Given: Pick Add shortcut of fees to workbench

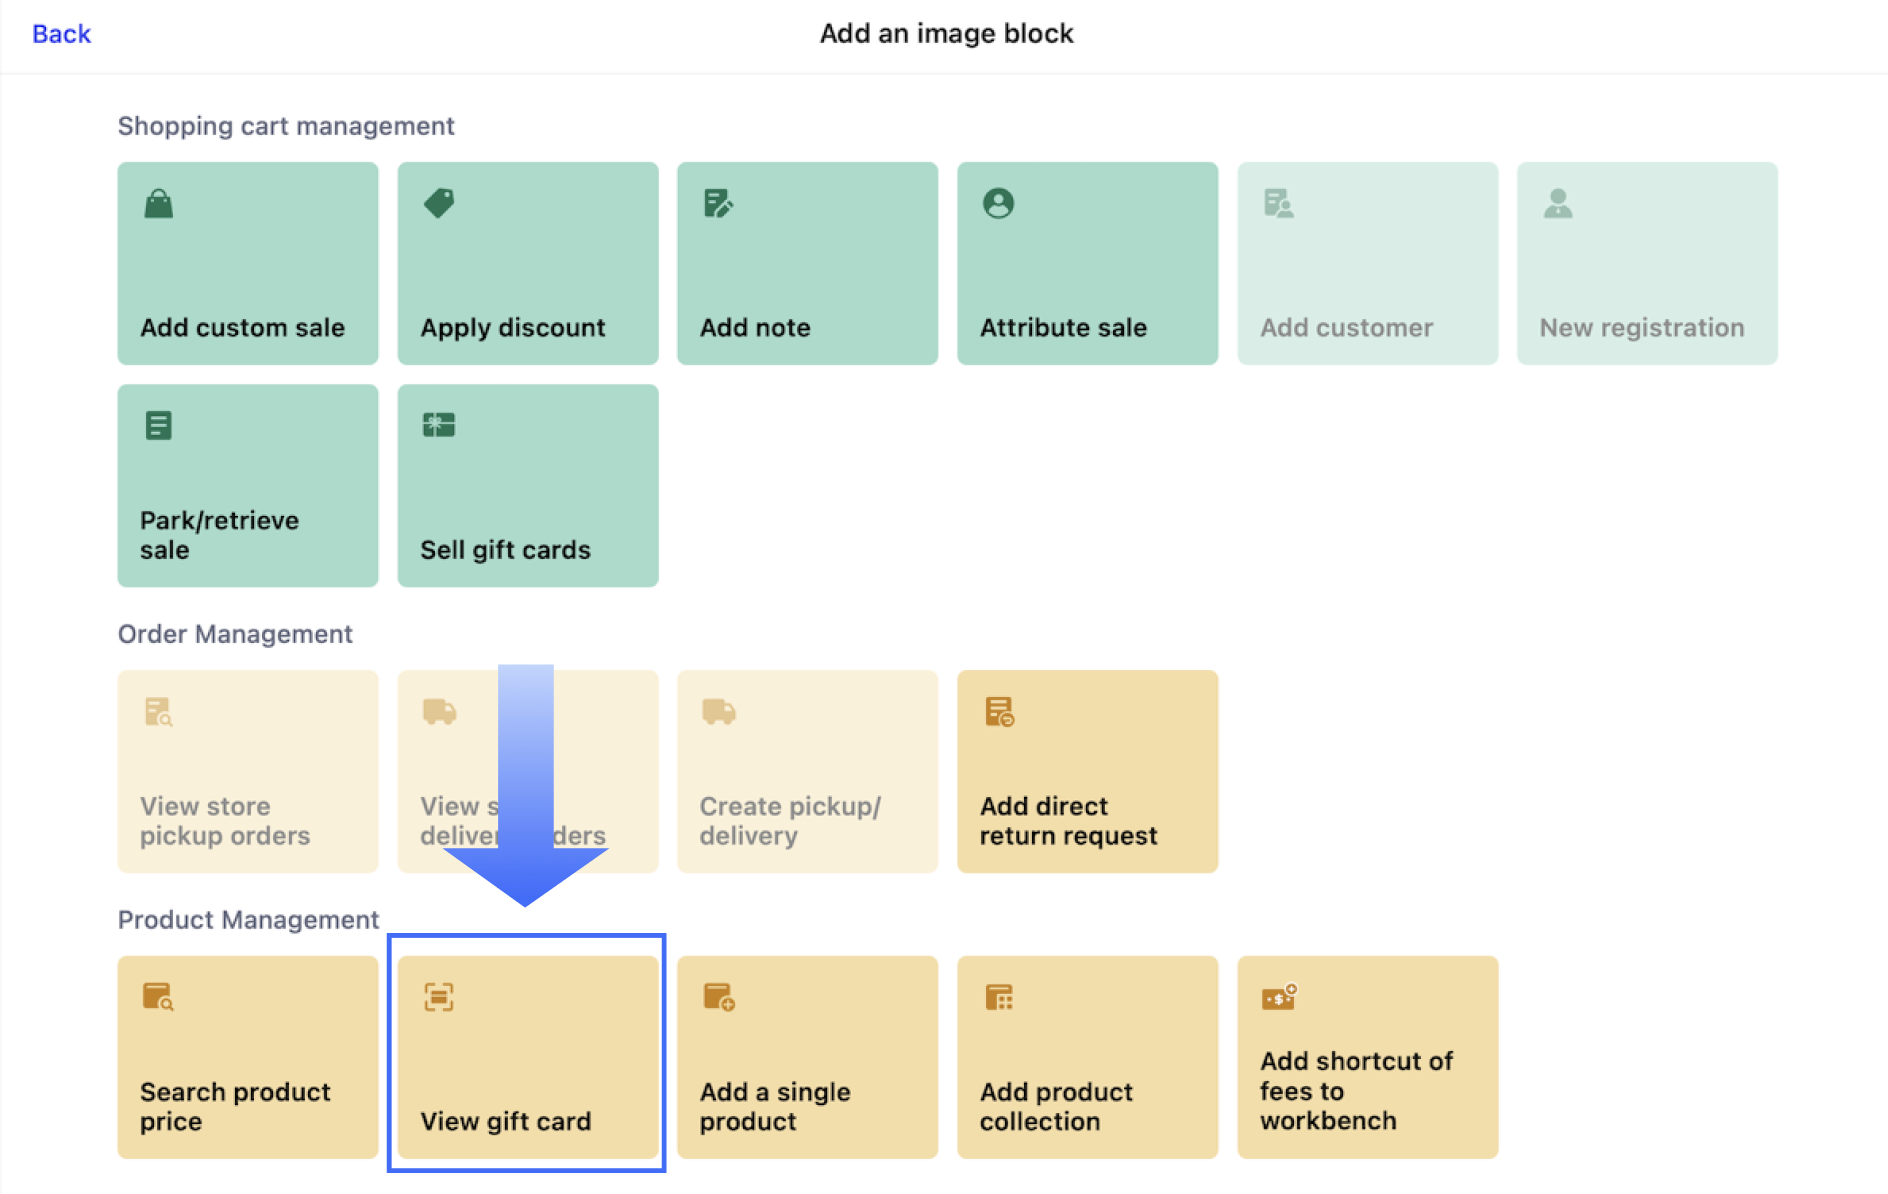Looking at the screenshot, I should click(1368, 1057).
